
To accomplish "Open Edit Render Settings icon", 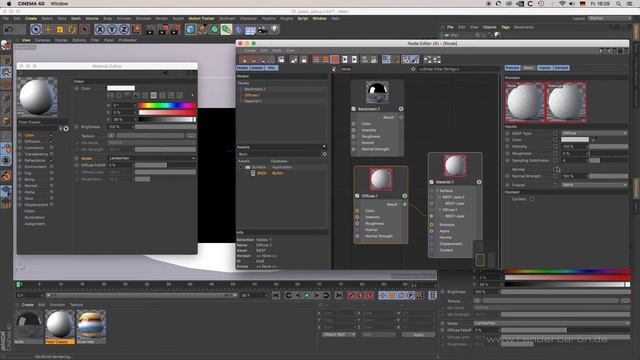I will pos(176,29).
